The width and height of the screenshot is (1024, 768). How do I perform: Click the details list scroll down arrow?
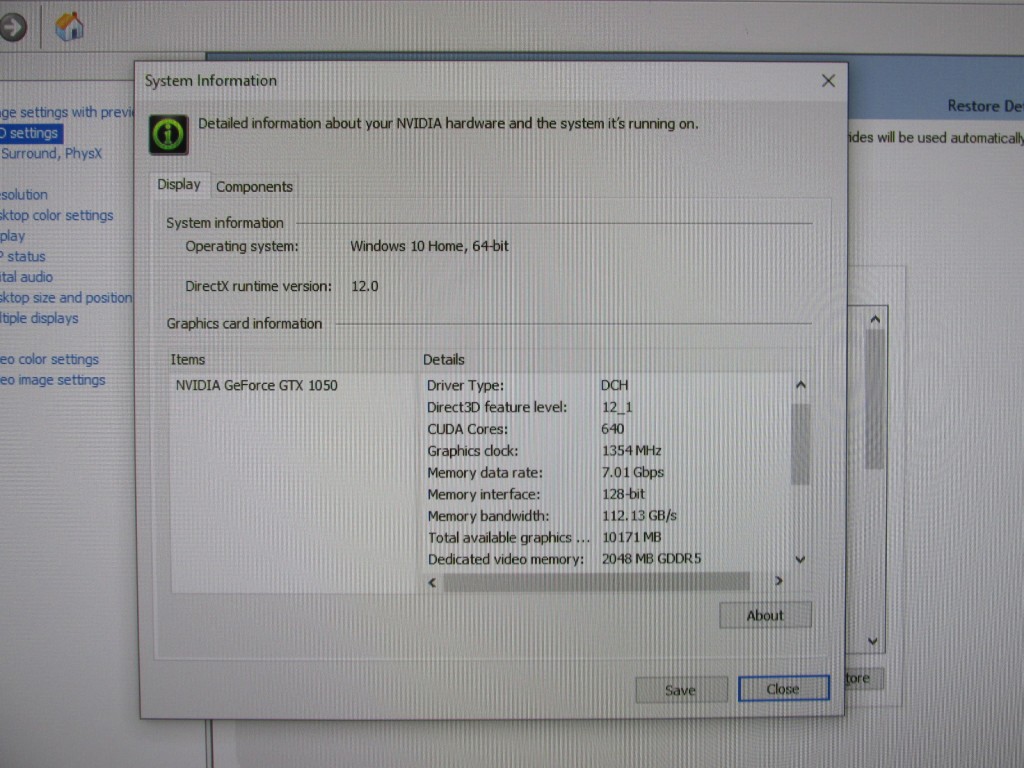click(x=801, y=560)
